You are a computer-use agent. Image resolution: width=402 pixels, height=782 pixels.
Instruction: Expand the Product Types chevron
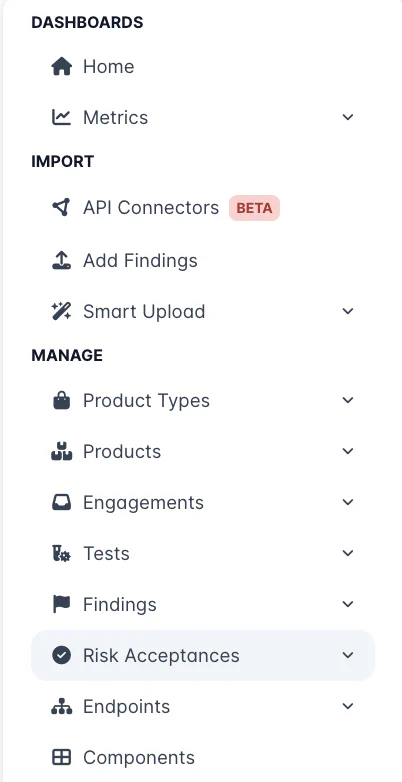[x=348, y=400]
